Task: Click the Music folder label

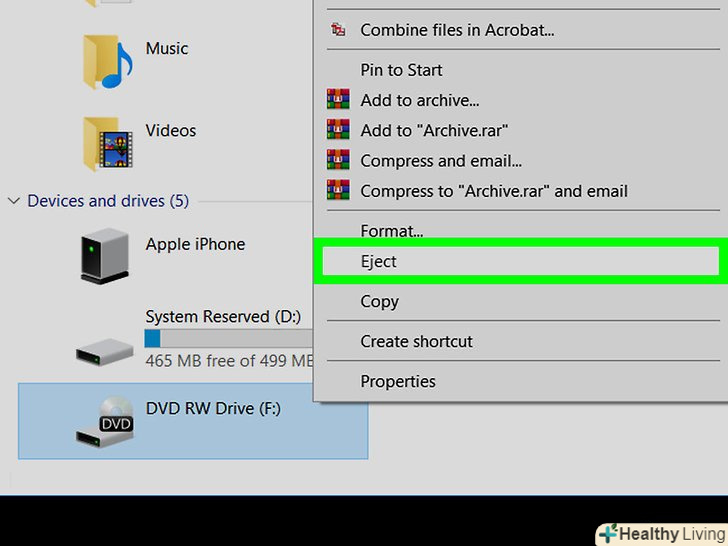Action: [x=167, y=48]
